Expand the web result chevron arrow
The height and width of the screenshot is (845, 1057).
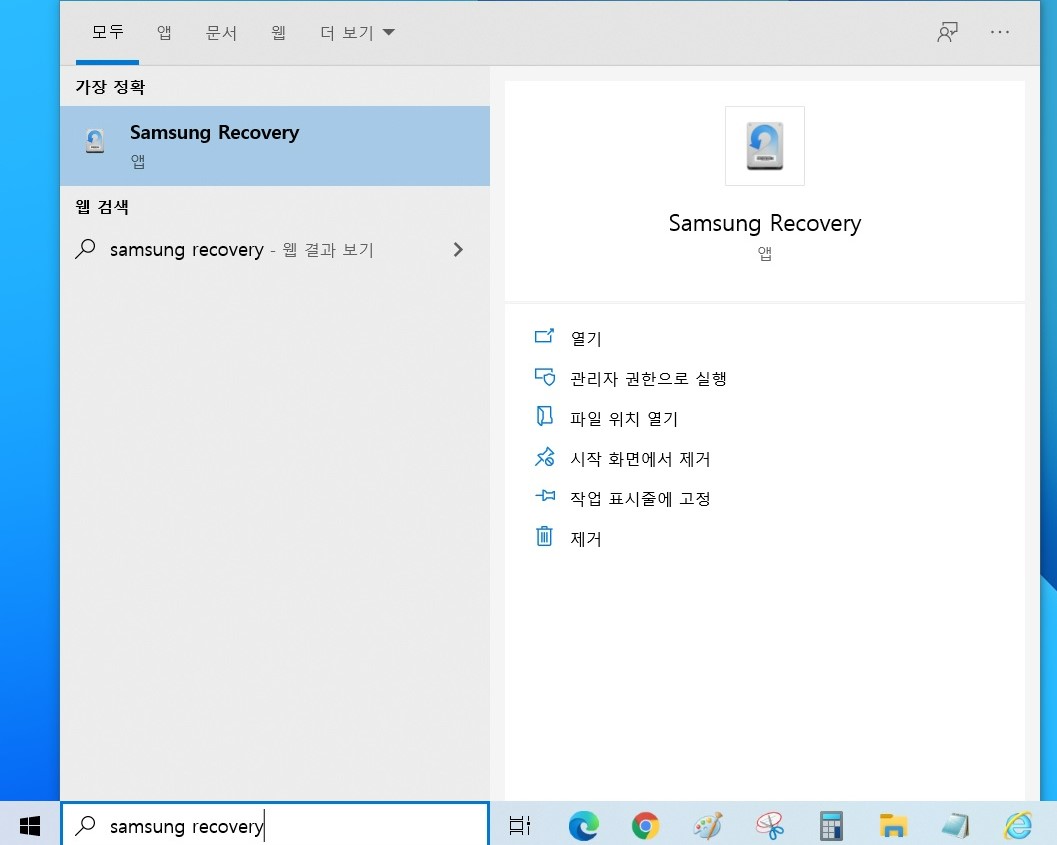458,249
